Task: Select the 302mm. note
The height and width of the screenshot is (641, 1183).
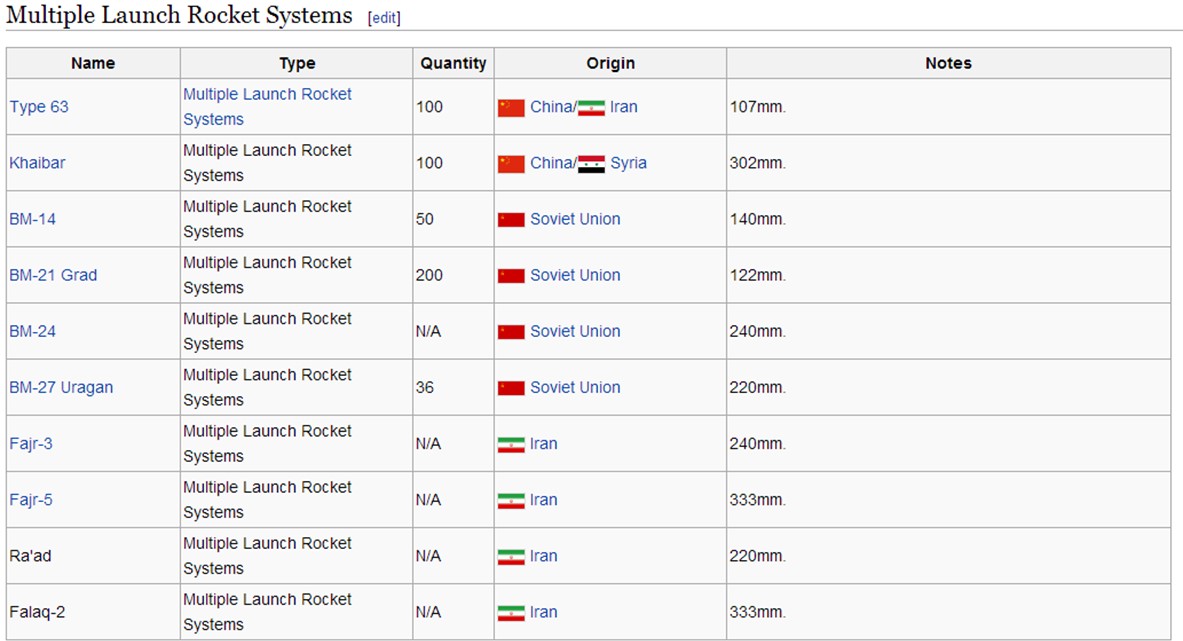Action: [x=757, y=163]
